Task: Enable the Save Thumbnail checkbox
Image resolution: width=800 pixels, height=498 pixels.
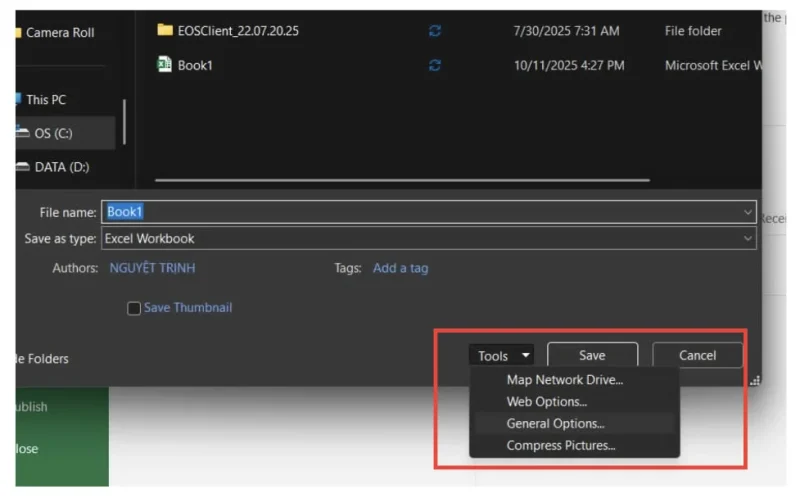Action: (x=134, y=309)
